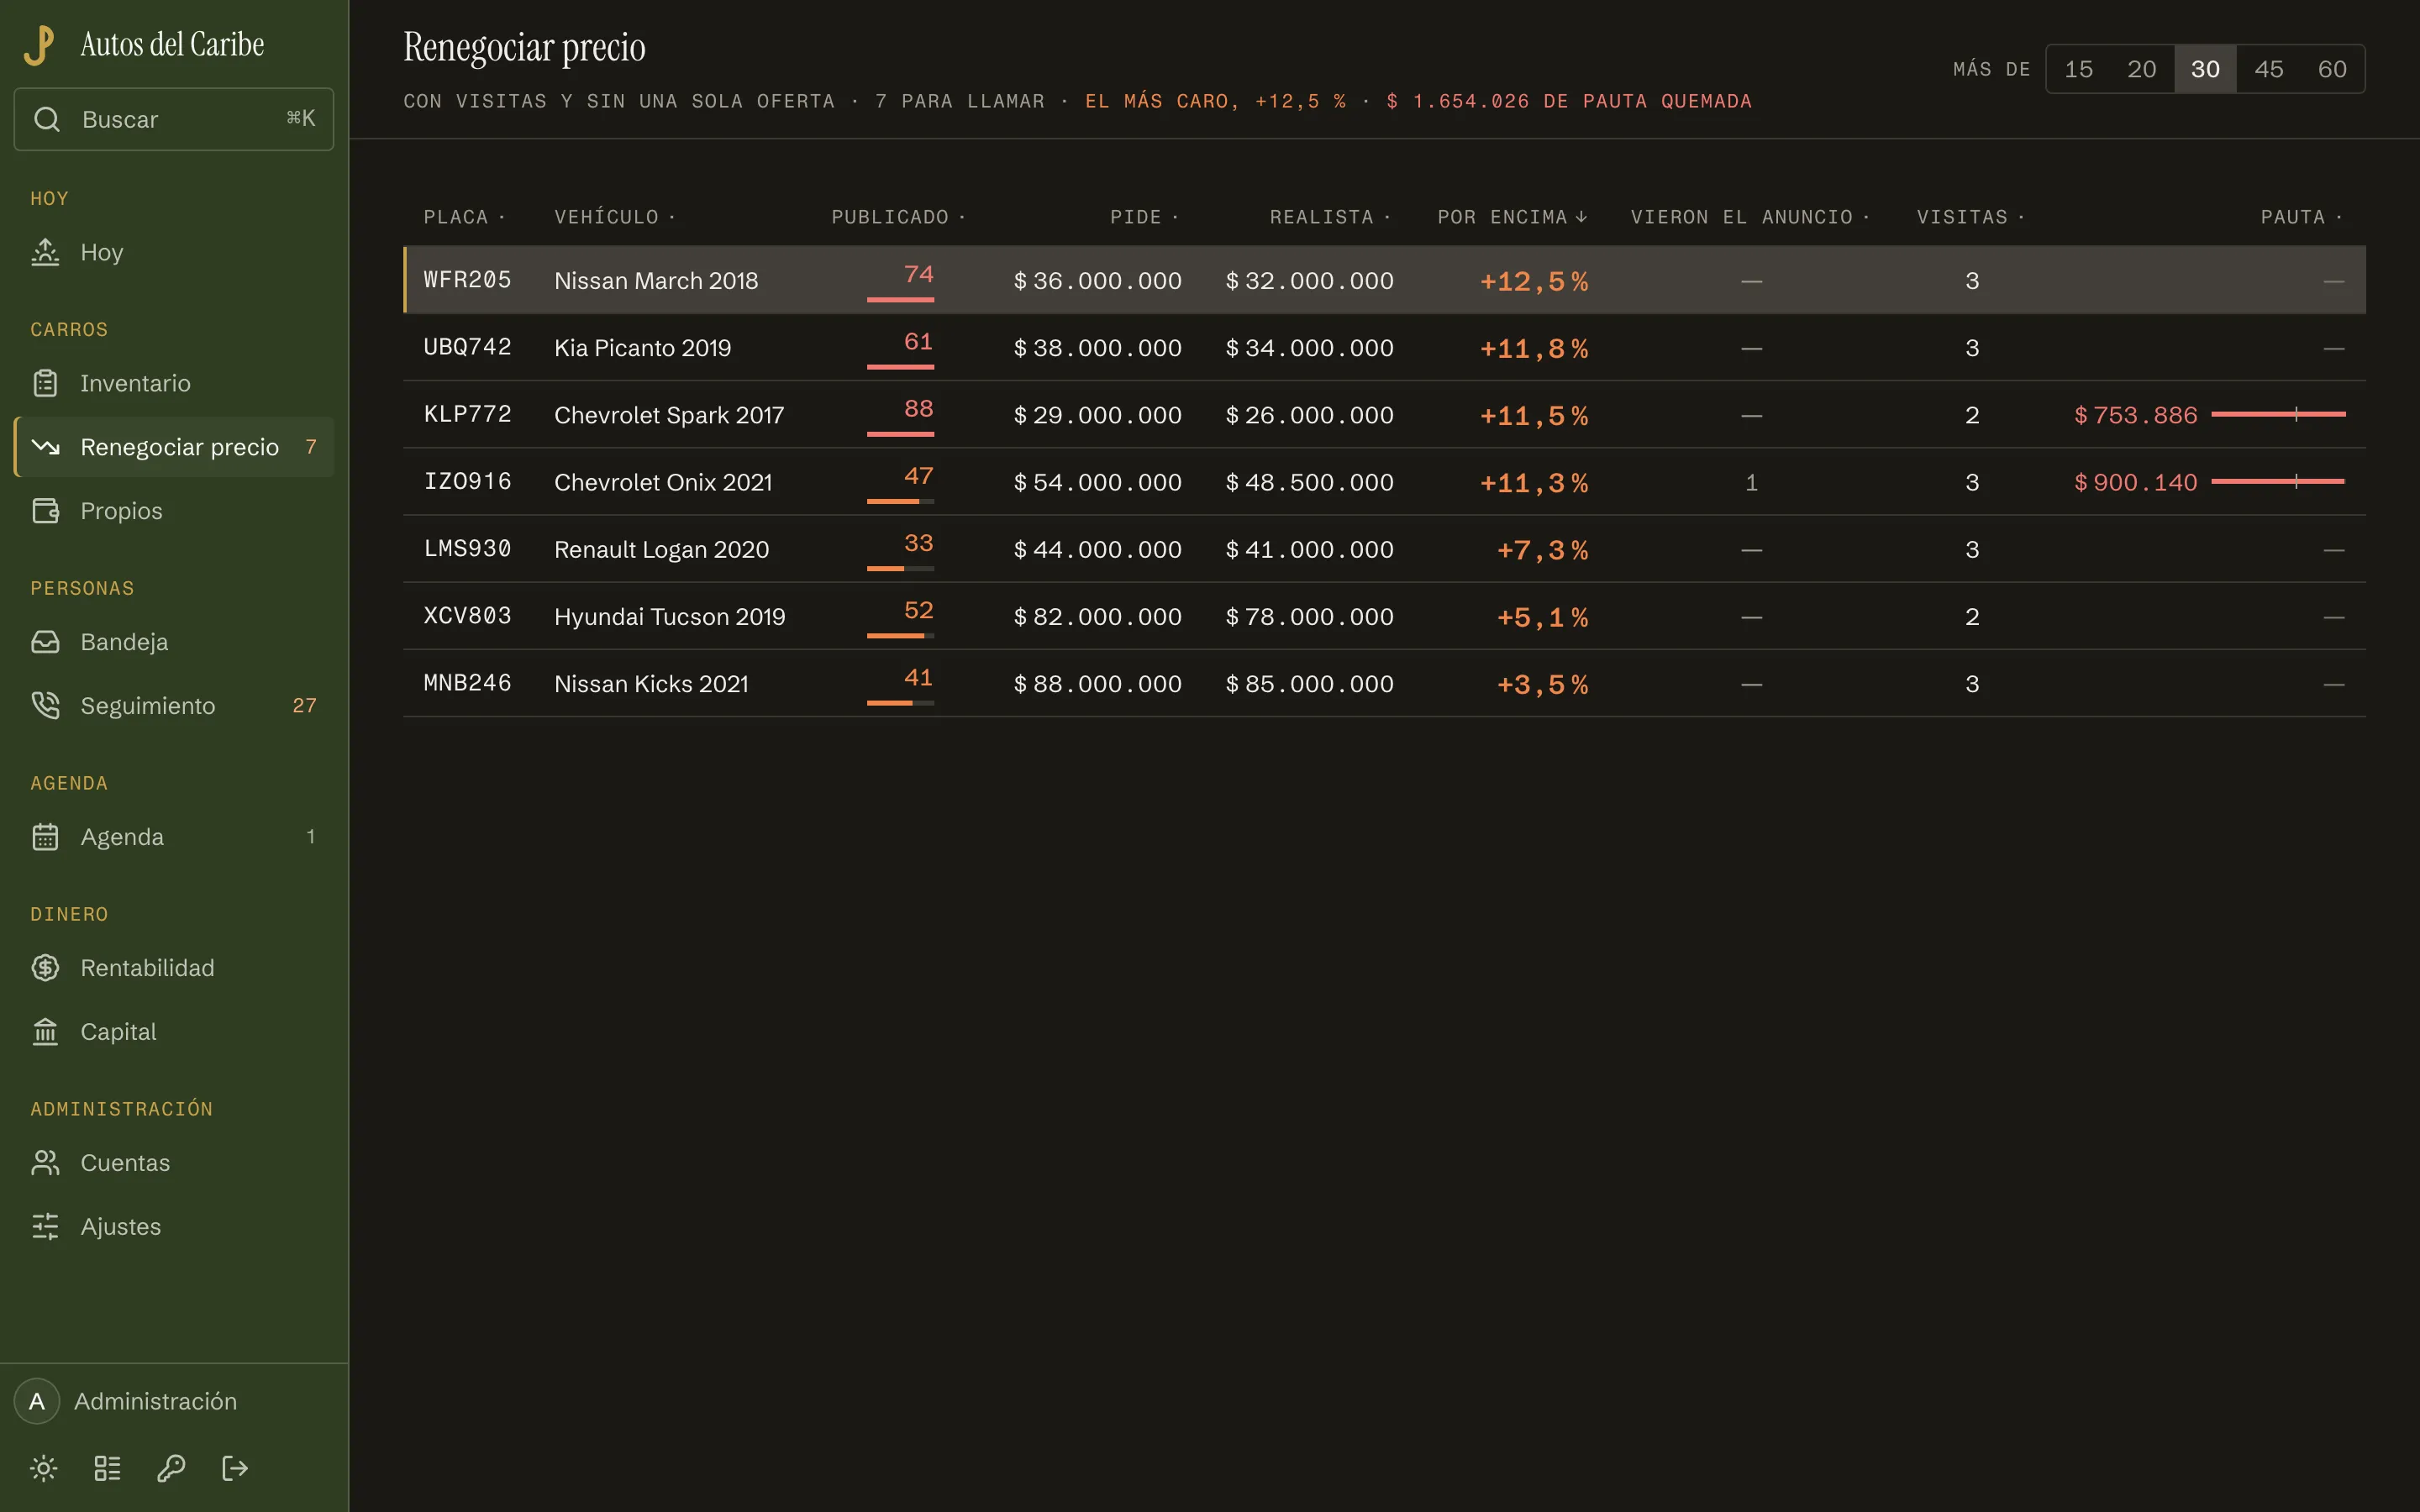Open the Hoy sunrise icon
The image size is (2420, 1512).
tap(45, 252)
